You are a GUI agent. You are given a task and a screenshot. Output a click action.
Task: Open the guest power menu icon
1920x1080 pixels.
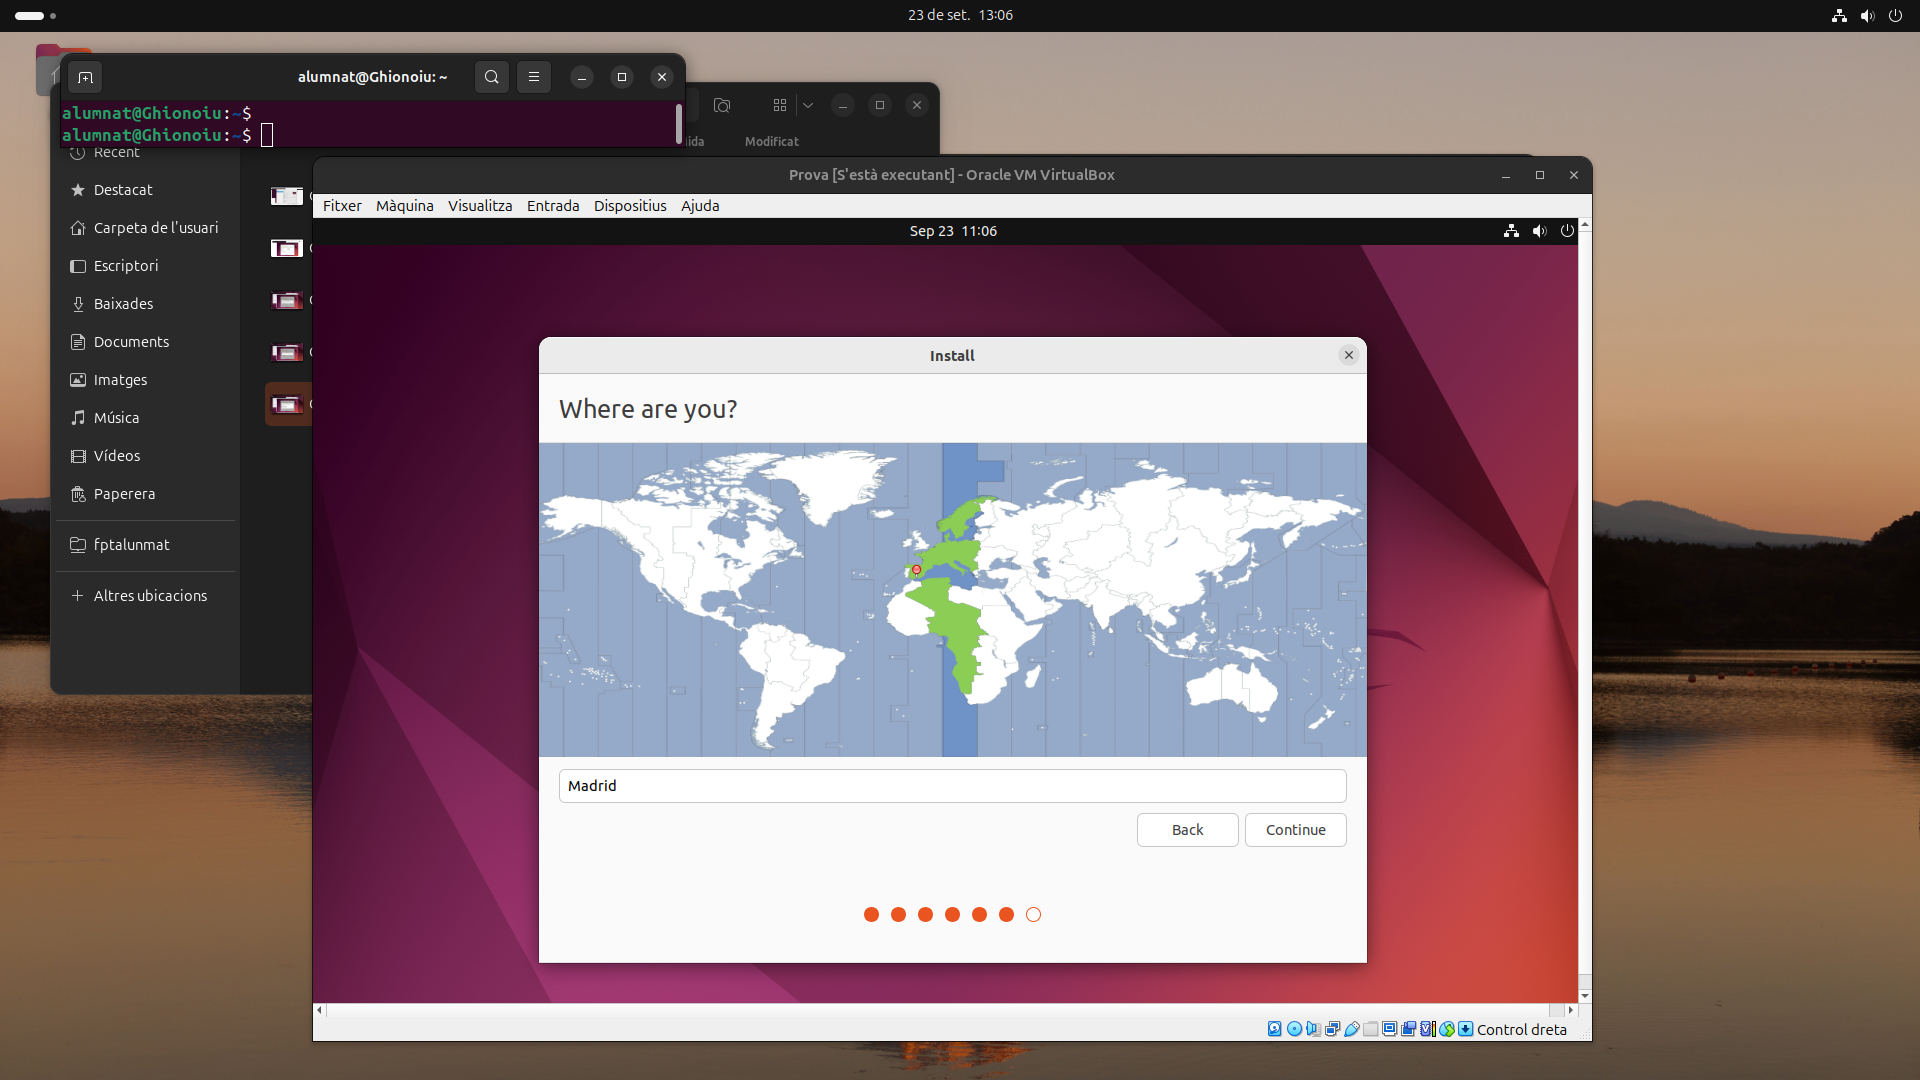click(1567, 231)
